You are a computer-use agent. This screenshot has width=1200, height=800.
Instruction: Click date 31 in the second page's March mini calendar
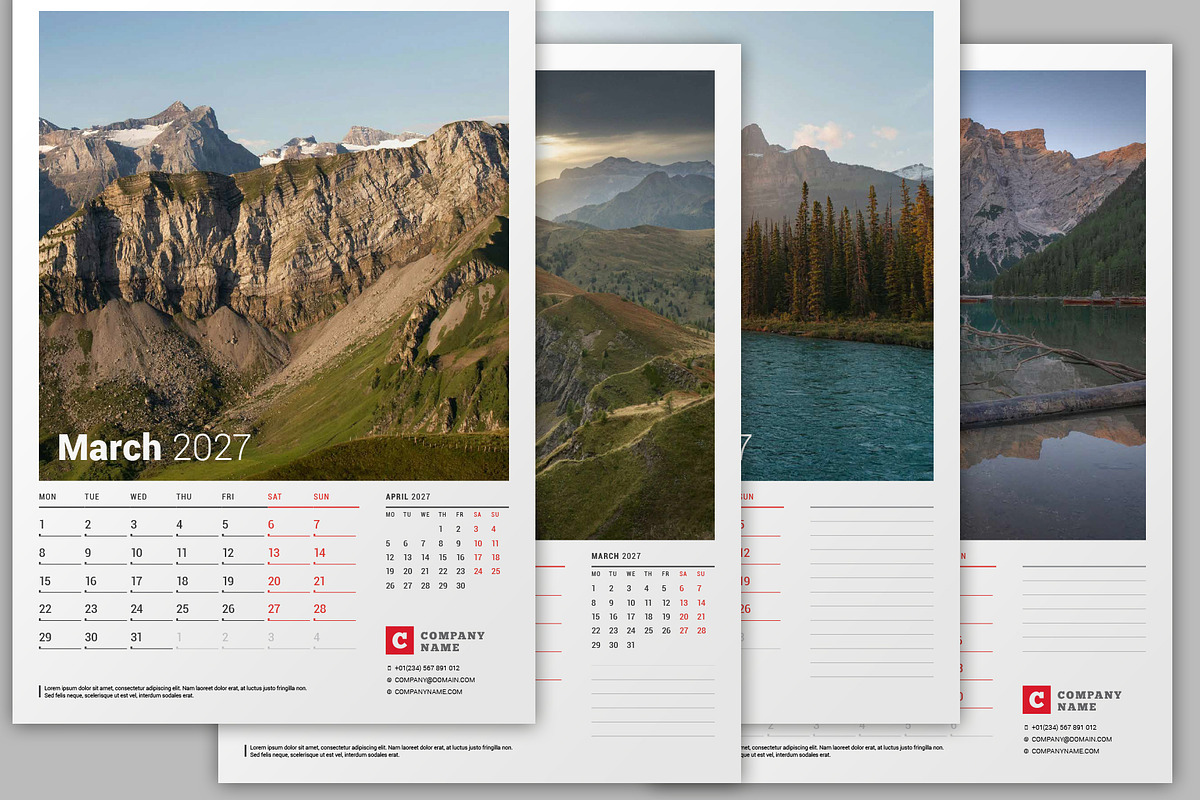point(630,645)
